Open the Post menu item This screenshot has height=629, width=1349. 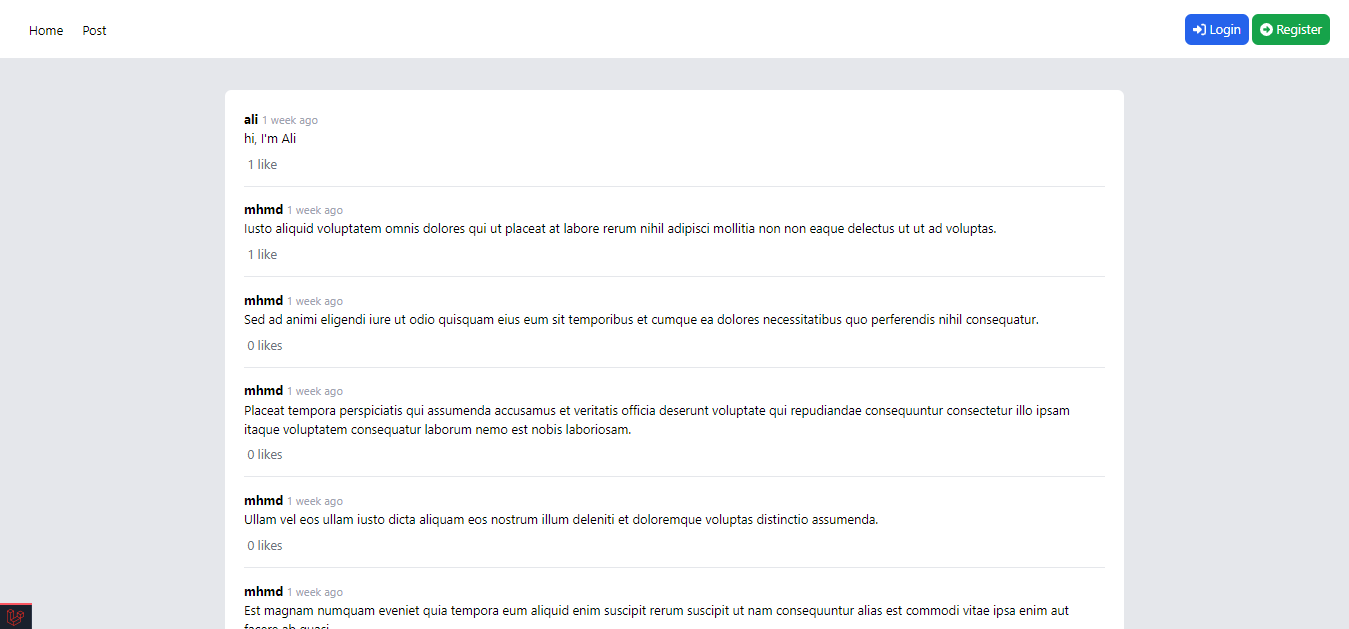[94, 31]
